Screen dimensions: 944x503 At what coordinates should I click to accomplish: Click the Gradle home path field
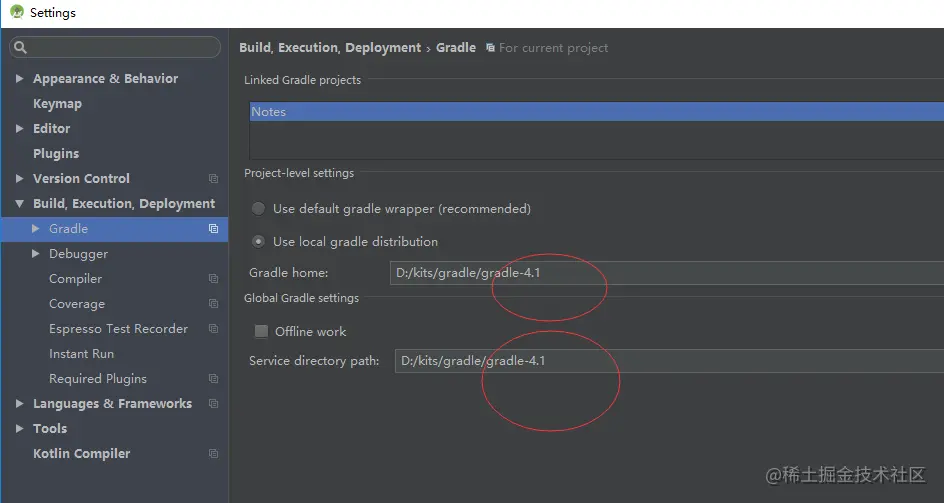tap(666, 273)
